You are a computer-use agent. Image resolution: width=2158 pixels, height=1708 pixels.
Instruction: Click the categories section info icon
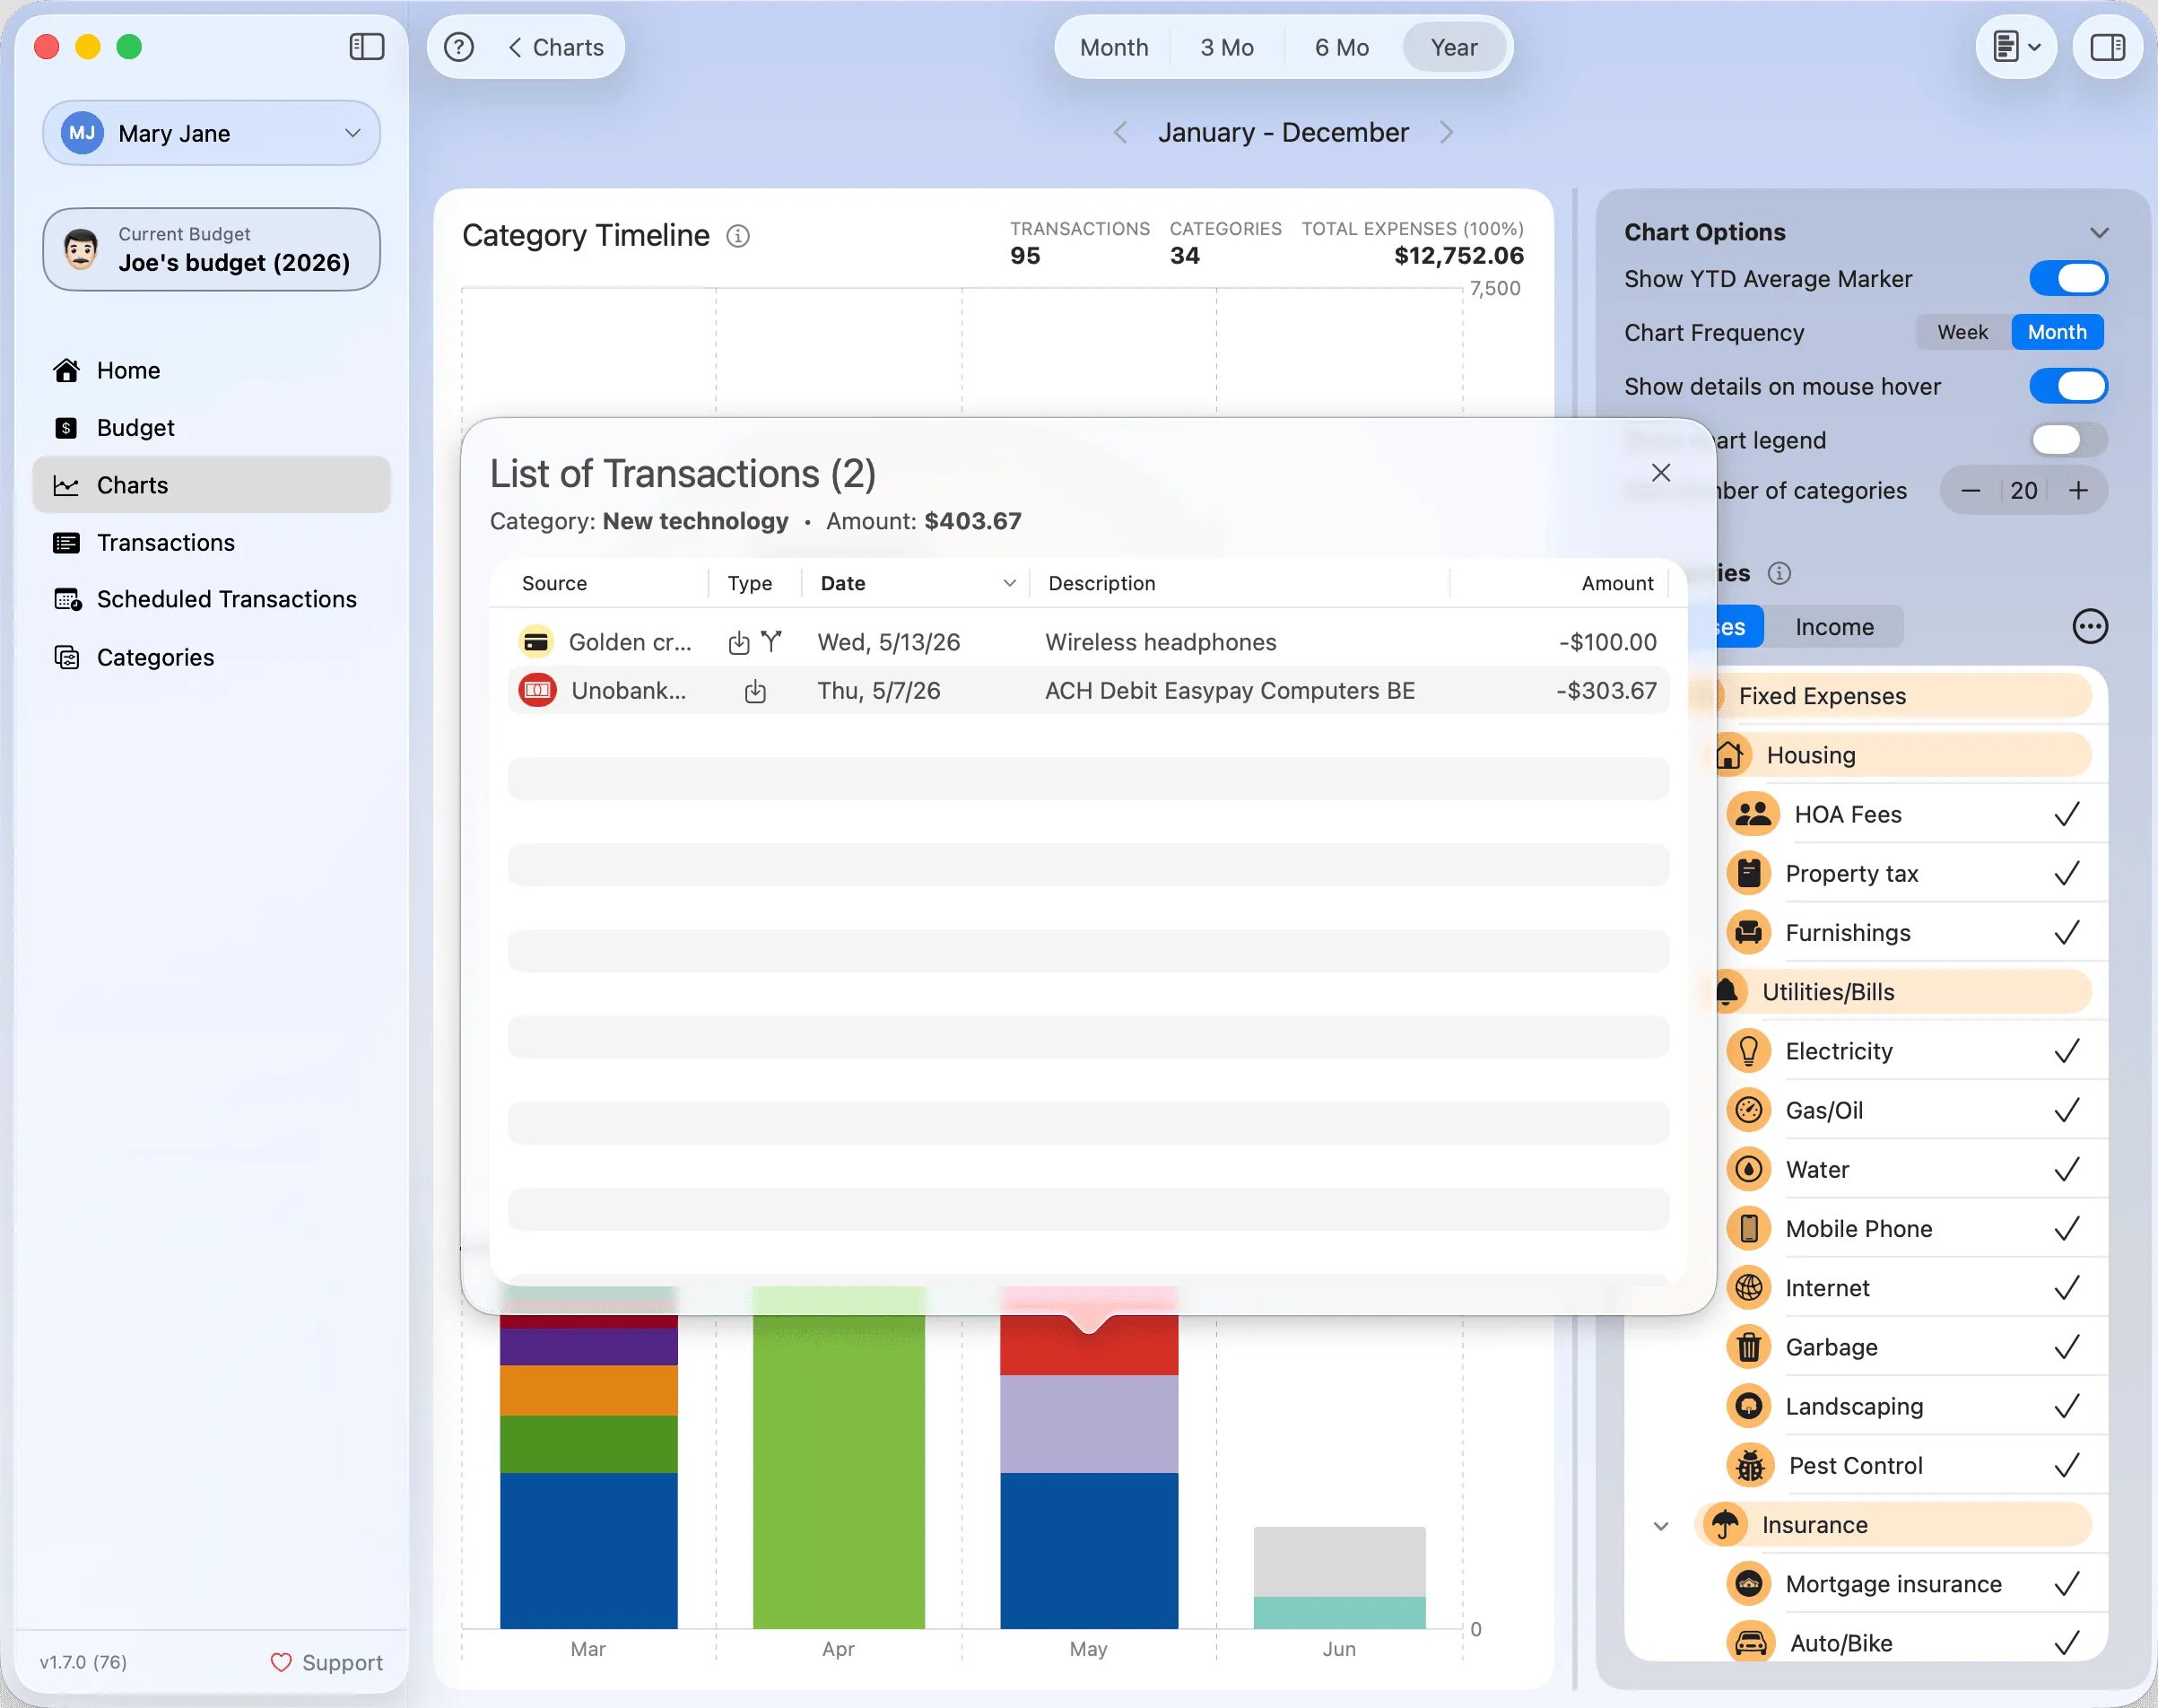point(1779,574)
